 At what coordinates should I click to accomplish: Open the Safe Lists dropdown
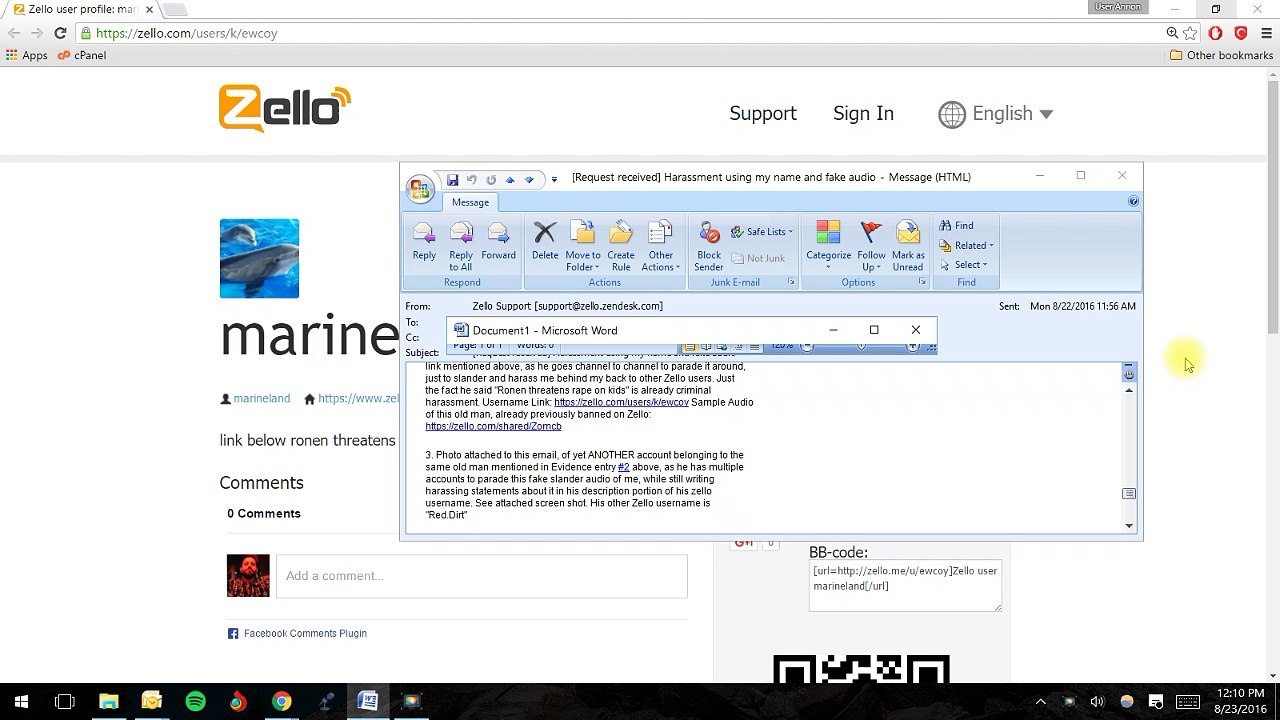tap(763, 232)
